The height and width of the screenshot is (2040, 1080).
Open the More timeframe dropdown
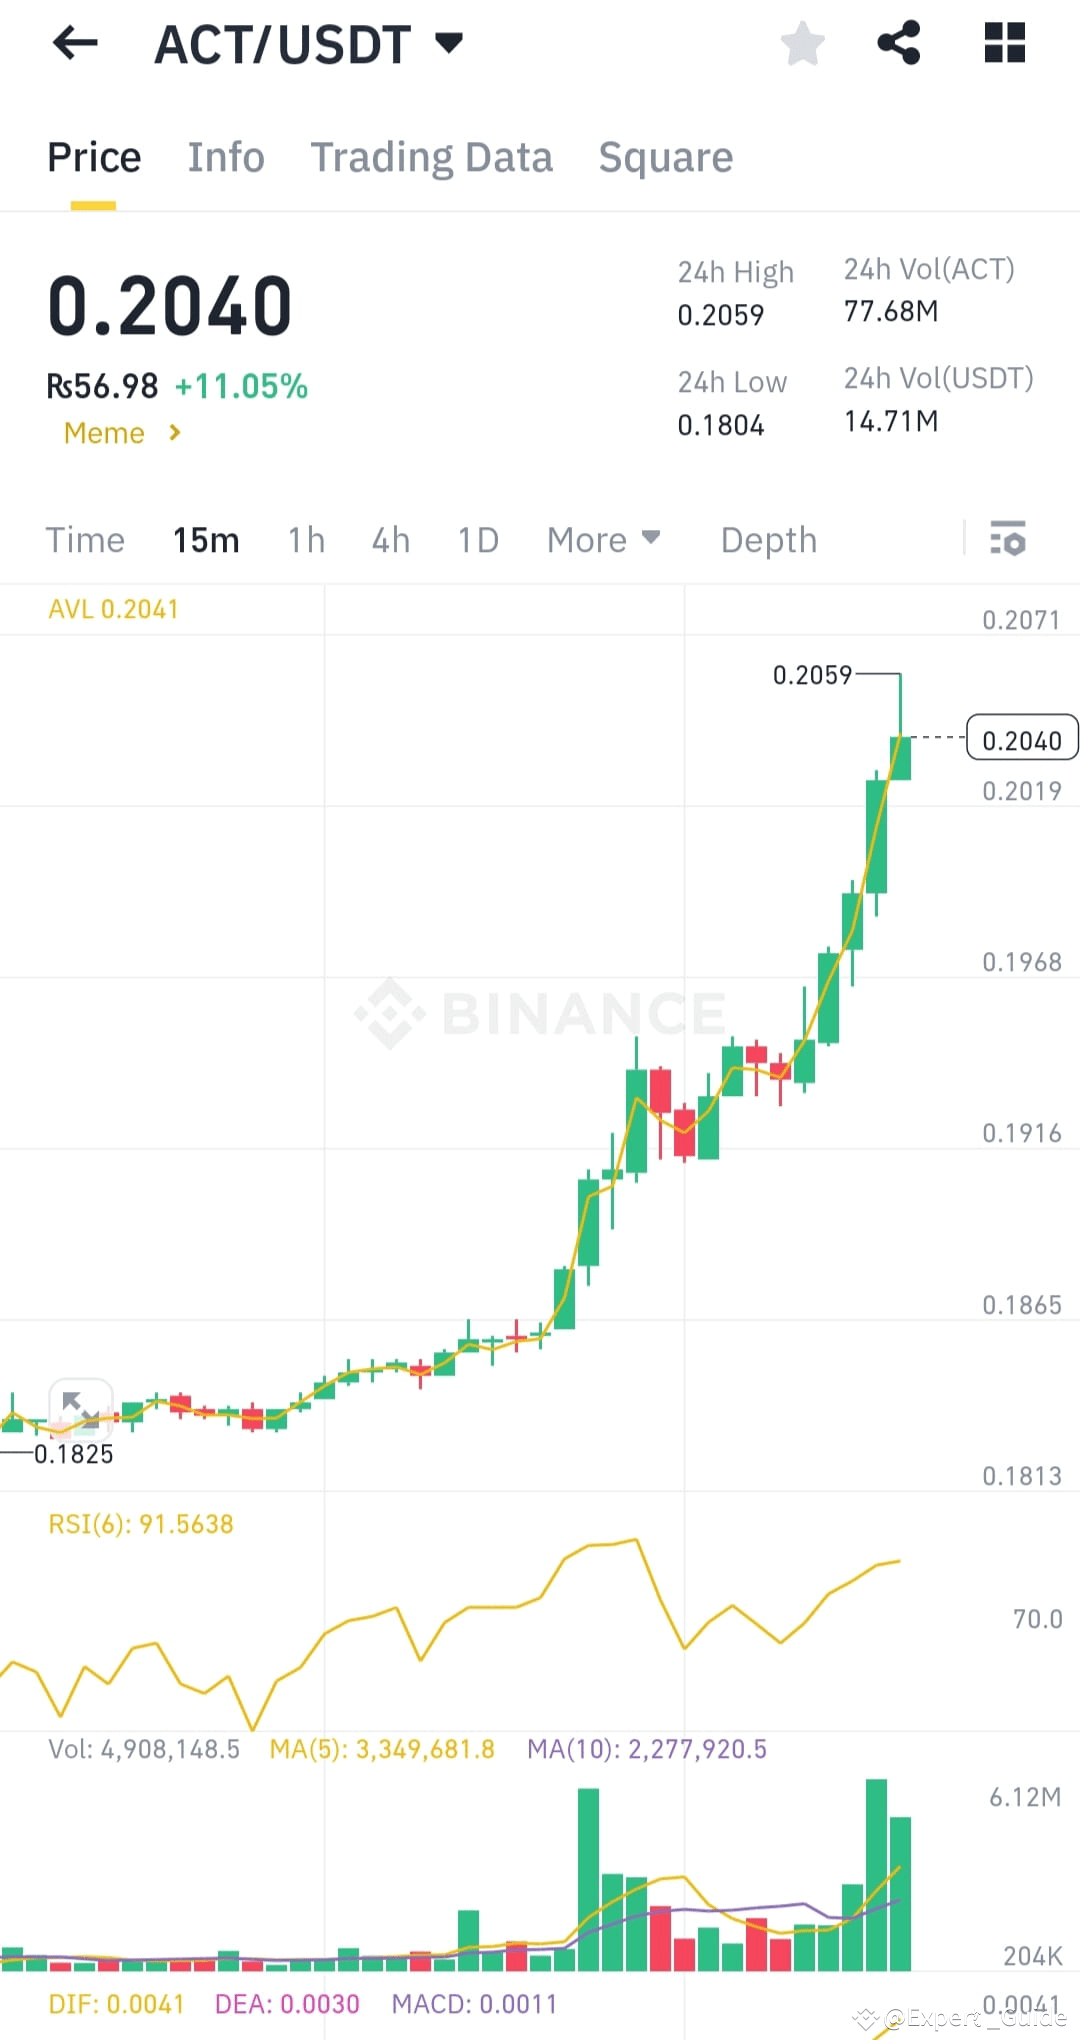point(604,540)
